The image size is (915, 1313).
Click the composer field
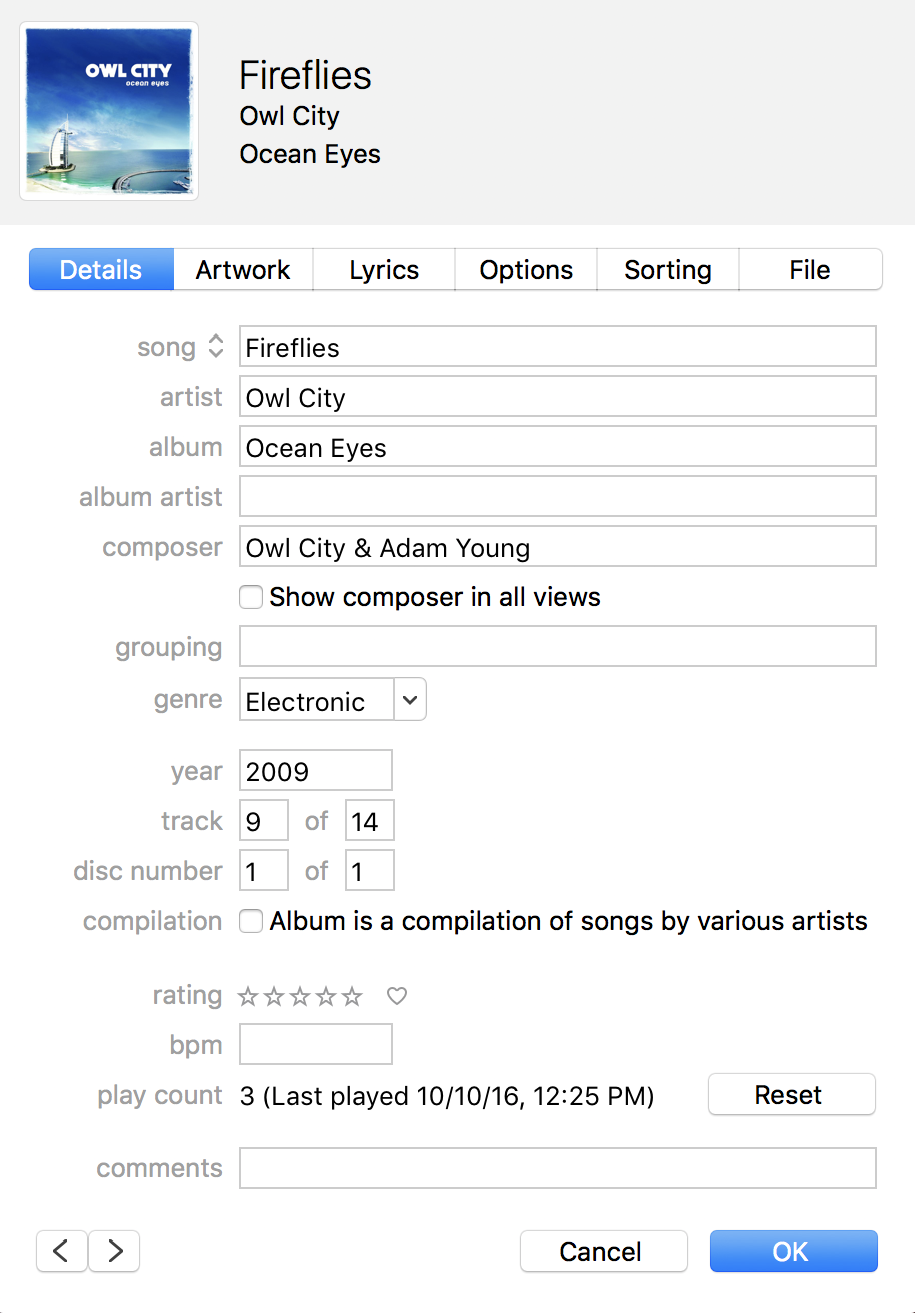[x=558, y=546]
